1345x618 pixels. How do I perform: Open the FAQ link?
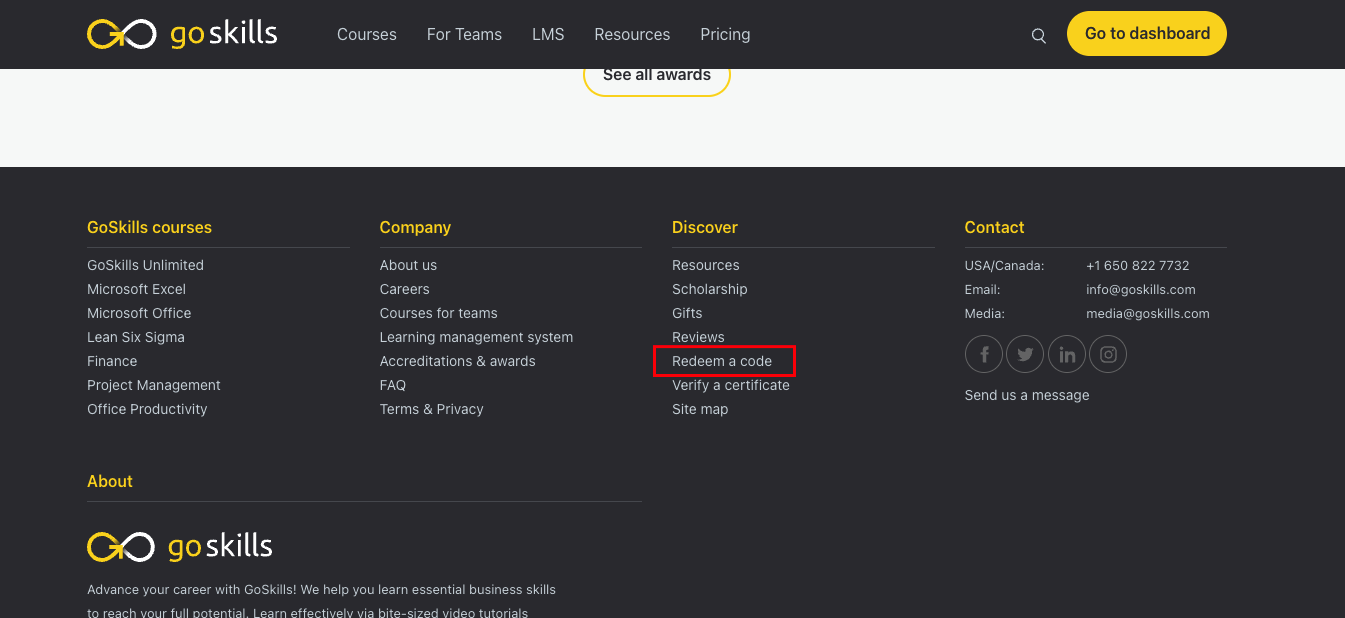(x=393, y=385)
